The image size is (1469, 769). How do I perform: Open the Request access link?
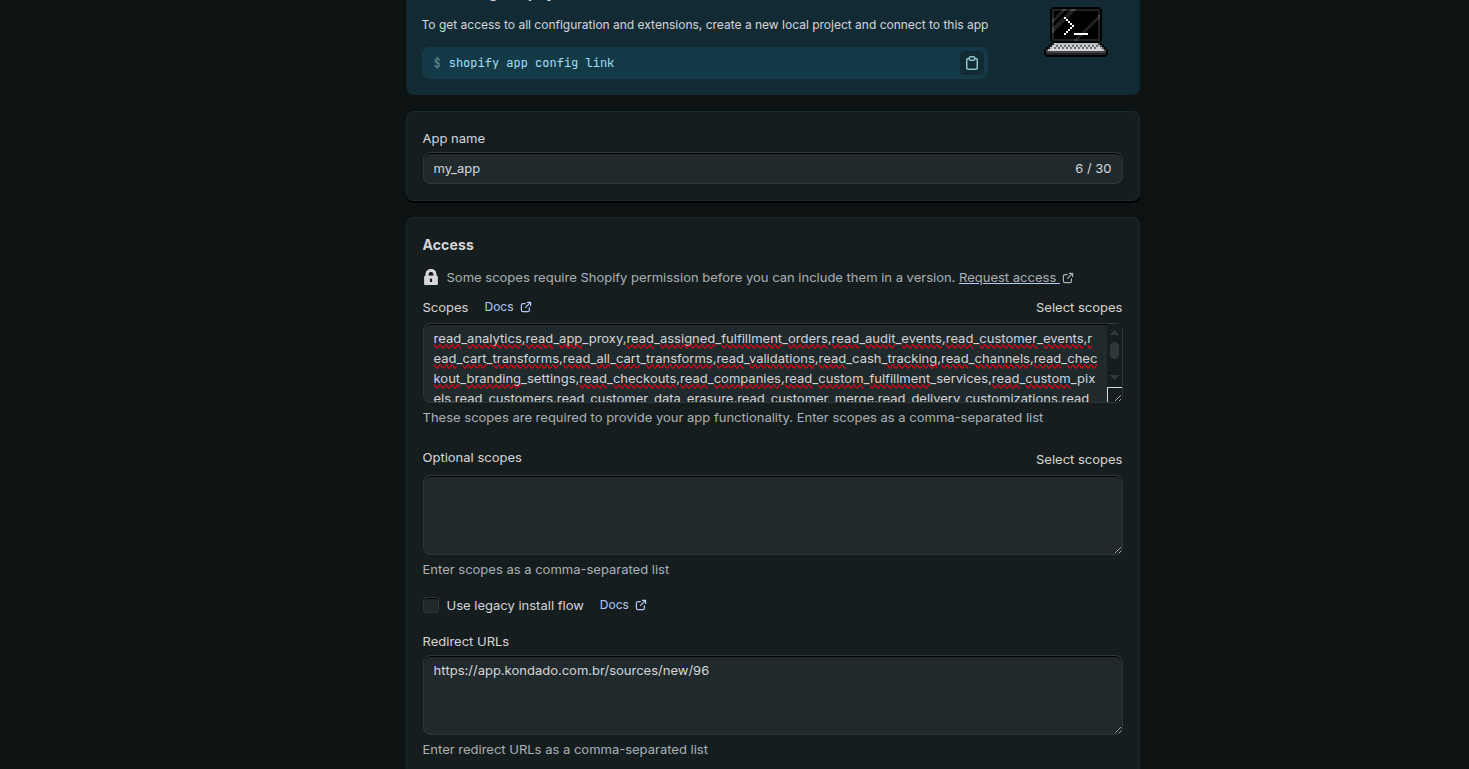point(1007,278)
